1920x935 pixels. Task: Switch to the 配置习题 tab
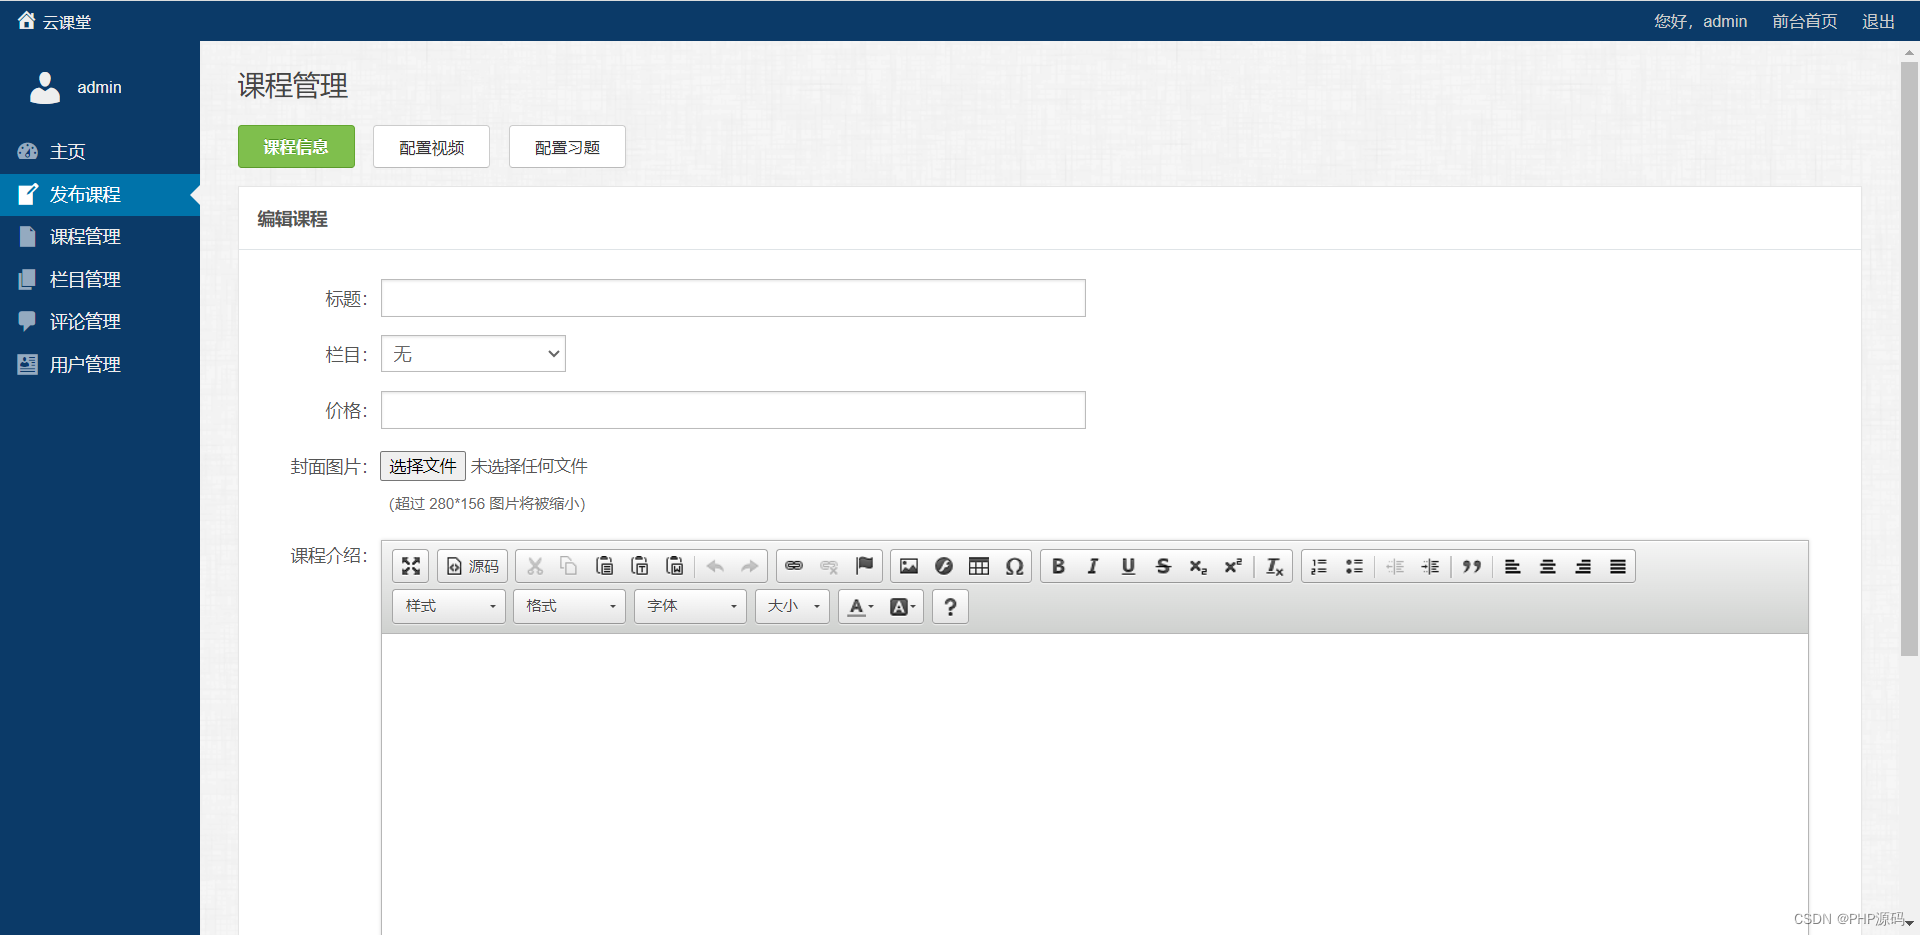pyautogui.click(x=567, y=147)
